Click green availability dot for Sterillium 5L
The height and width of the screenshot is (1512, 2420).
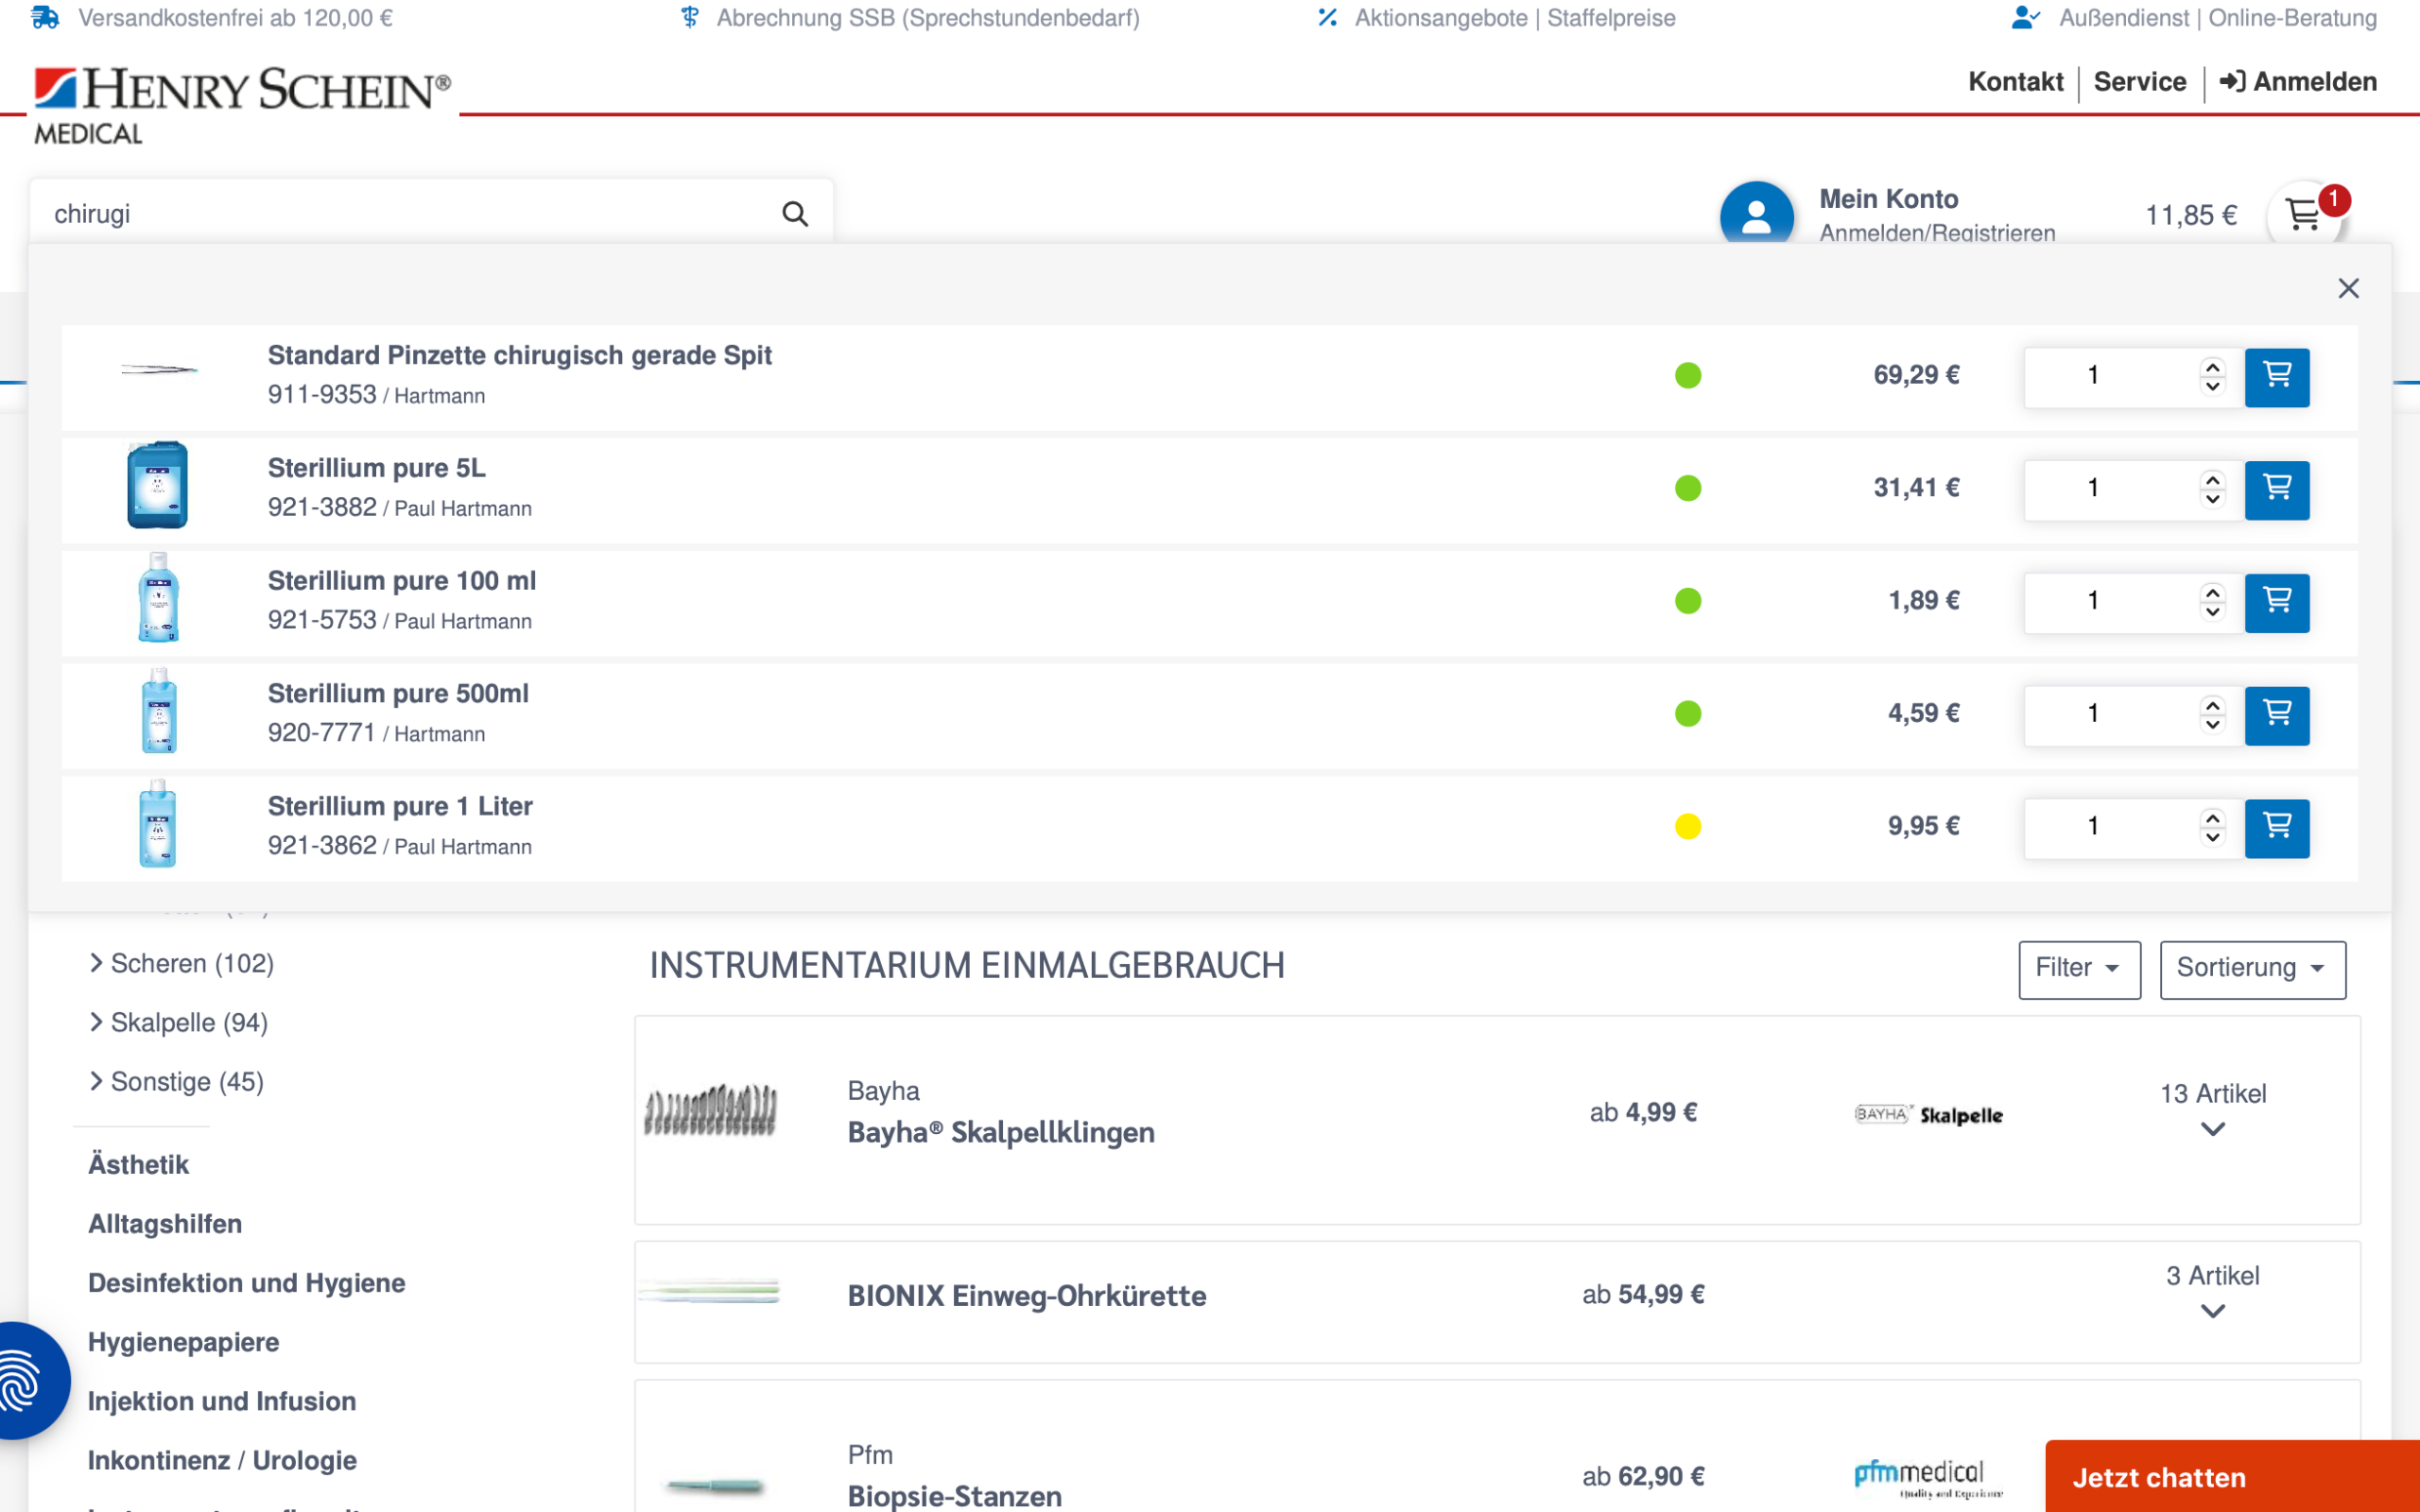tap(1688, 489)
